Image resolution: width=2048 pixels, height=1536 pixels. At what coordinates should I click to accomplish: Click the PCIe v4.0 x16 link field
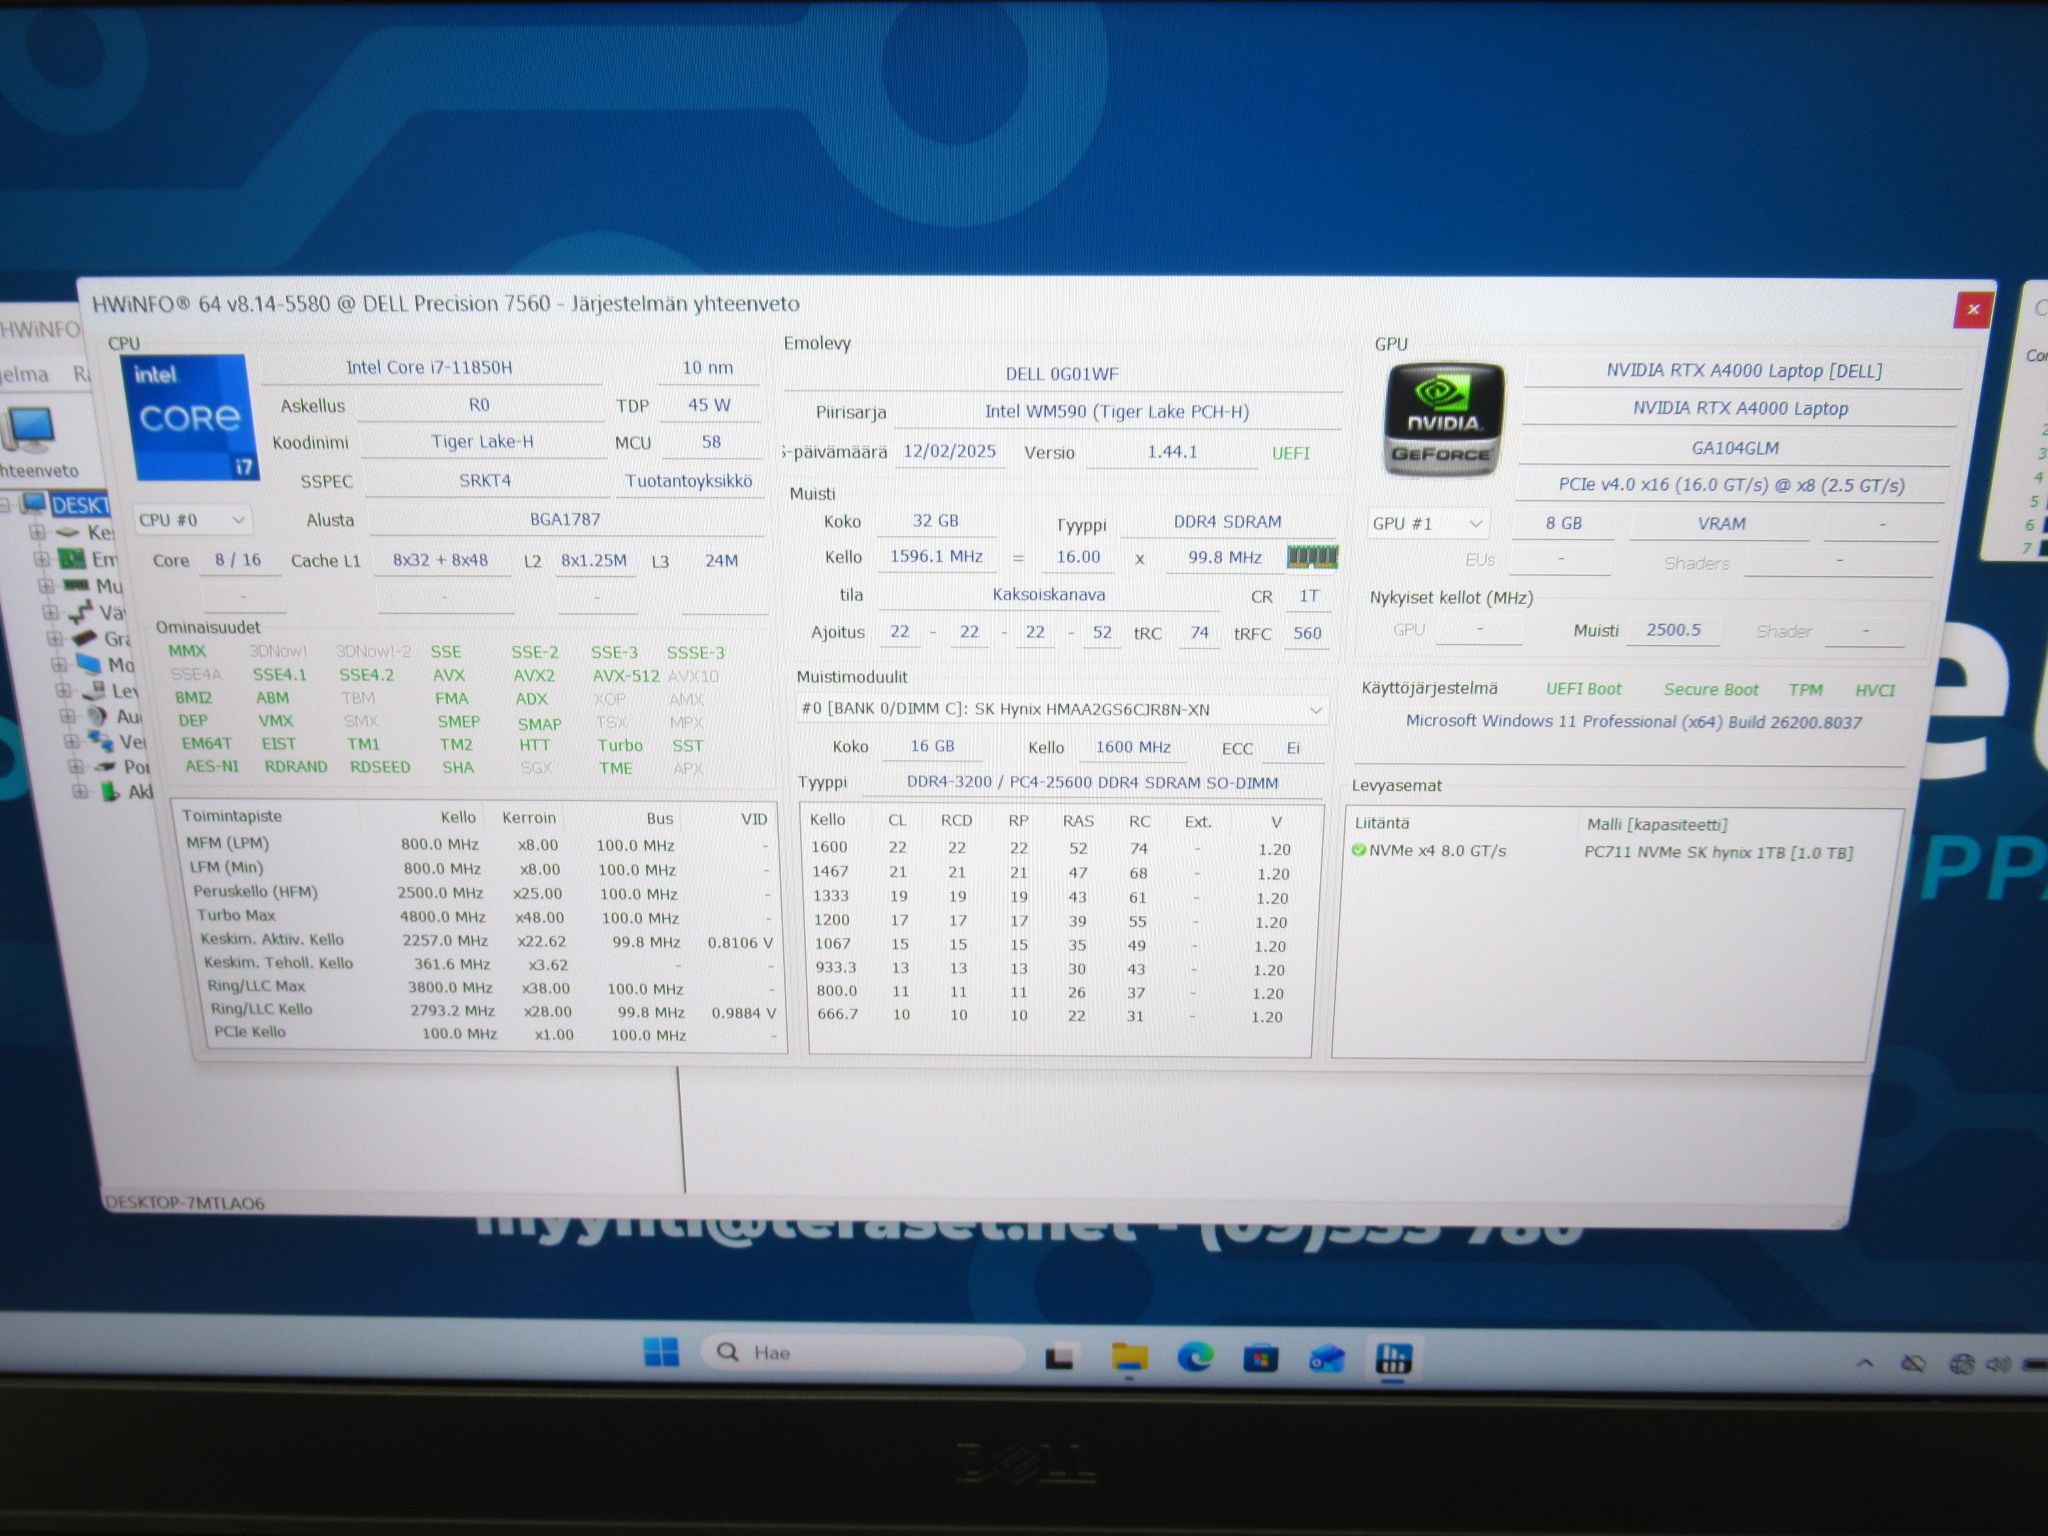click(x=1731, y=486)
